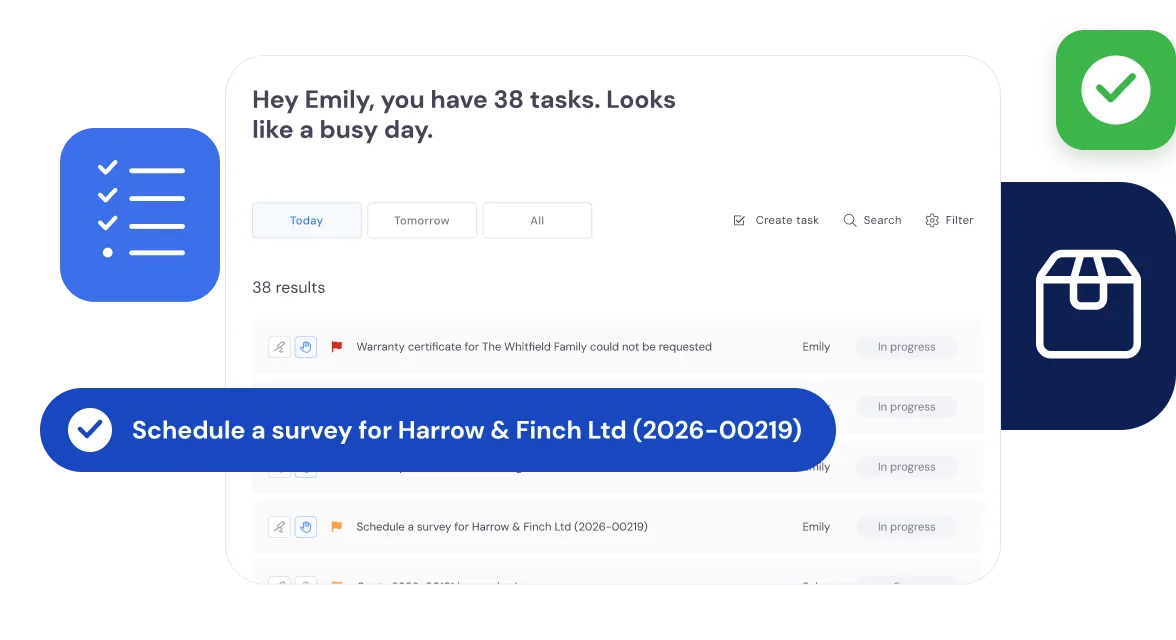The width and height of the screenshot is (1176, 640).
Task: Switch to the Tomorrow tab
Action: pyautogui.click(x=422, y=221)
